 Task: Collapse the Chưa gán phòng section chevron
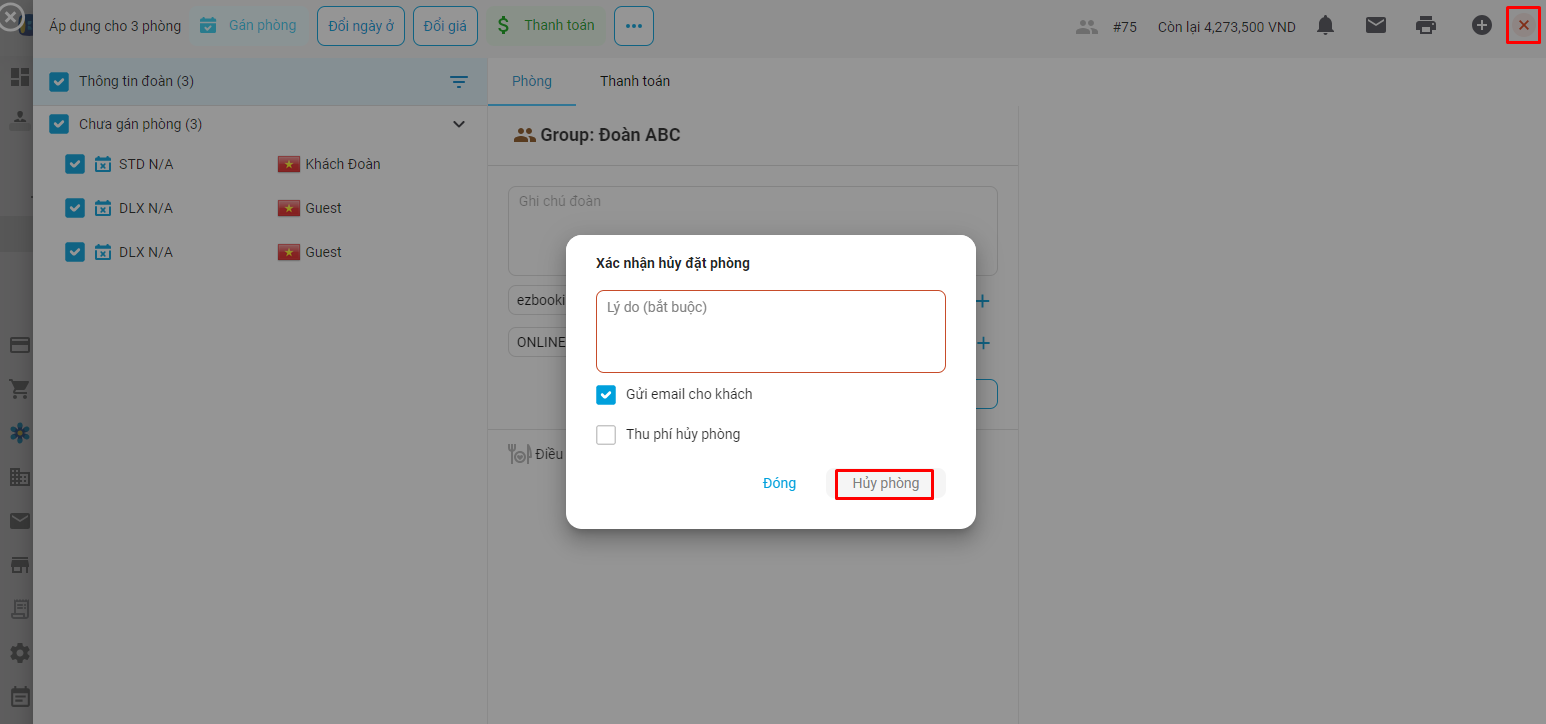point(459,124)
